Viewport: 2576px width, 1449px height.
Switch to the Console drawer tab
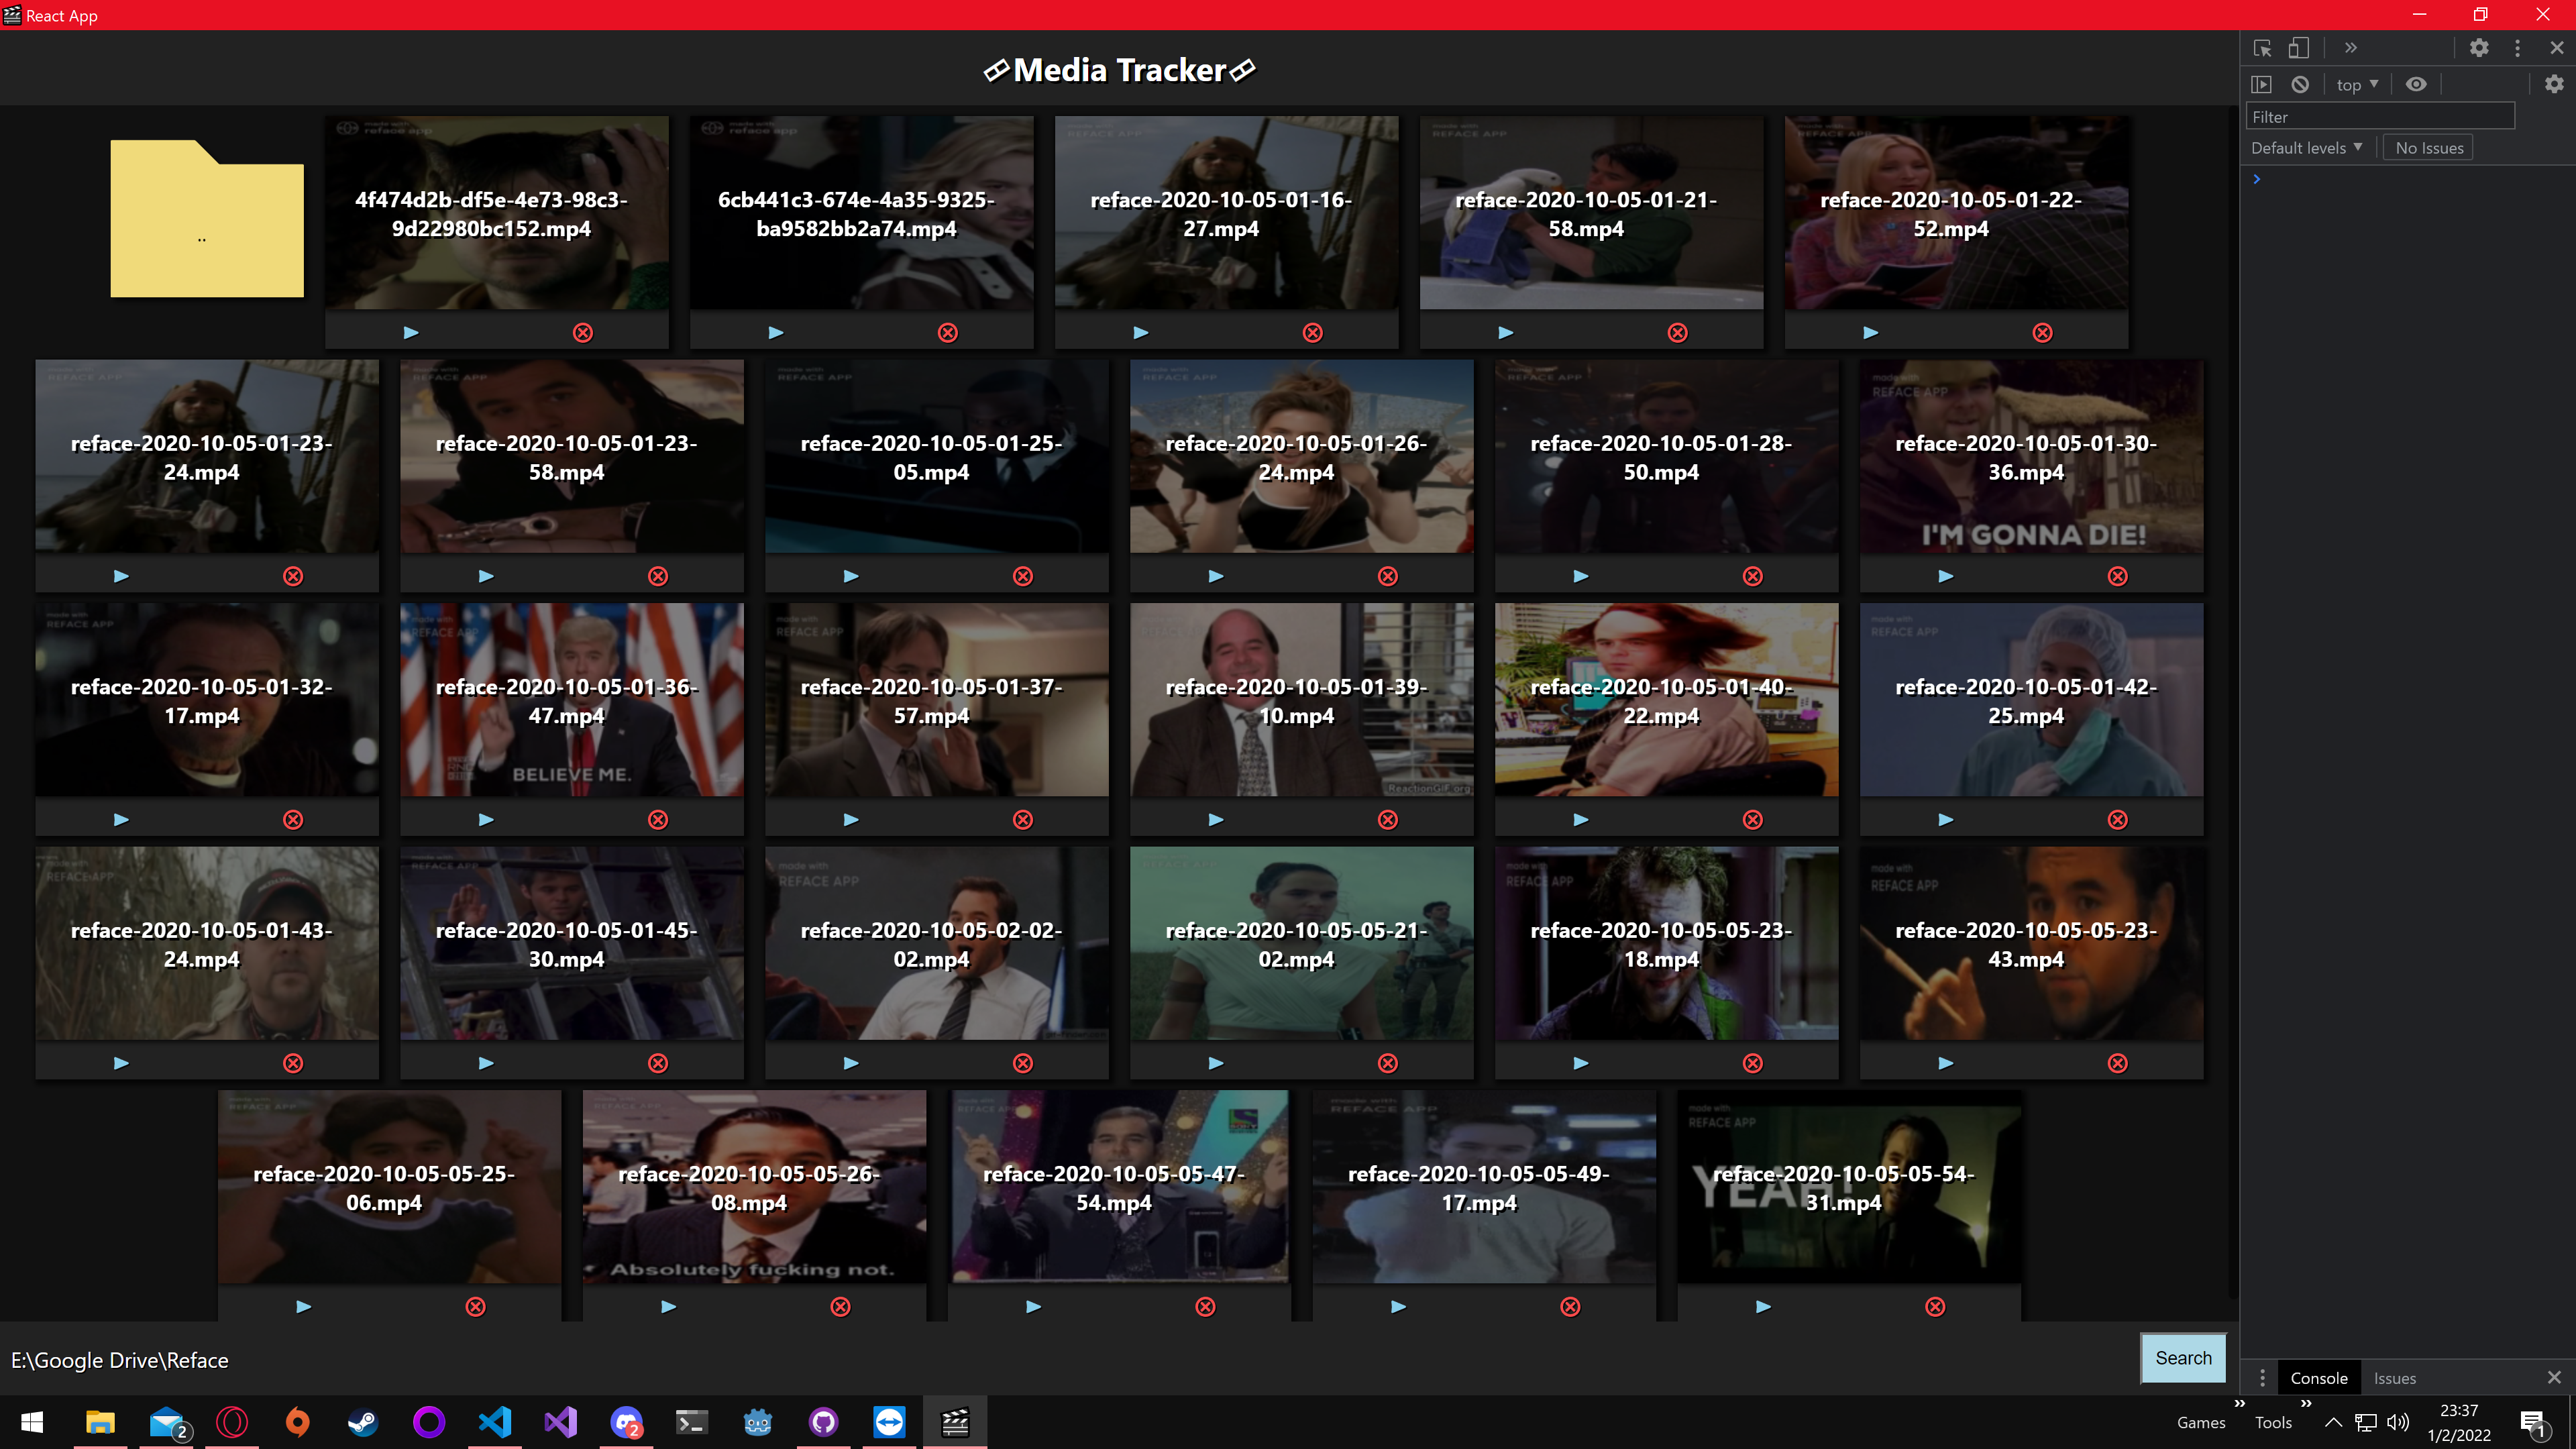[x=2319, y=1378]
